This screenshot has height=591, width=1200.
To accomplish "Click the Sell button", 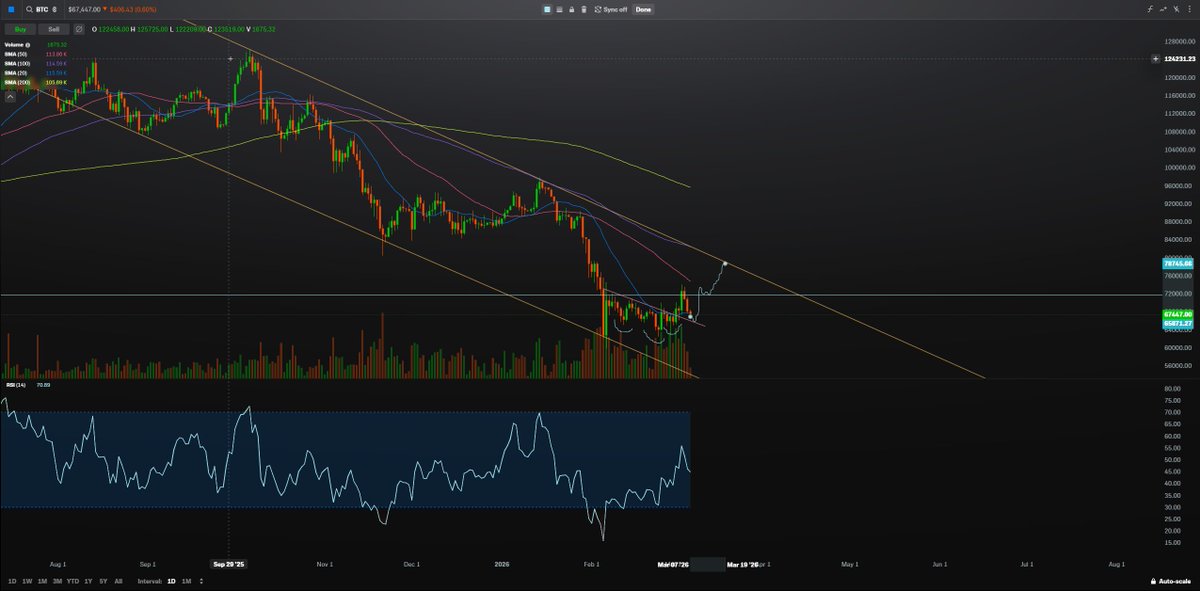I will [x=54, y=29].
